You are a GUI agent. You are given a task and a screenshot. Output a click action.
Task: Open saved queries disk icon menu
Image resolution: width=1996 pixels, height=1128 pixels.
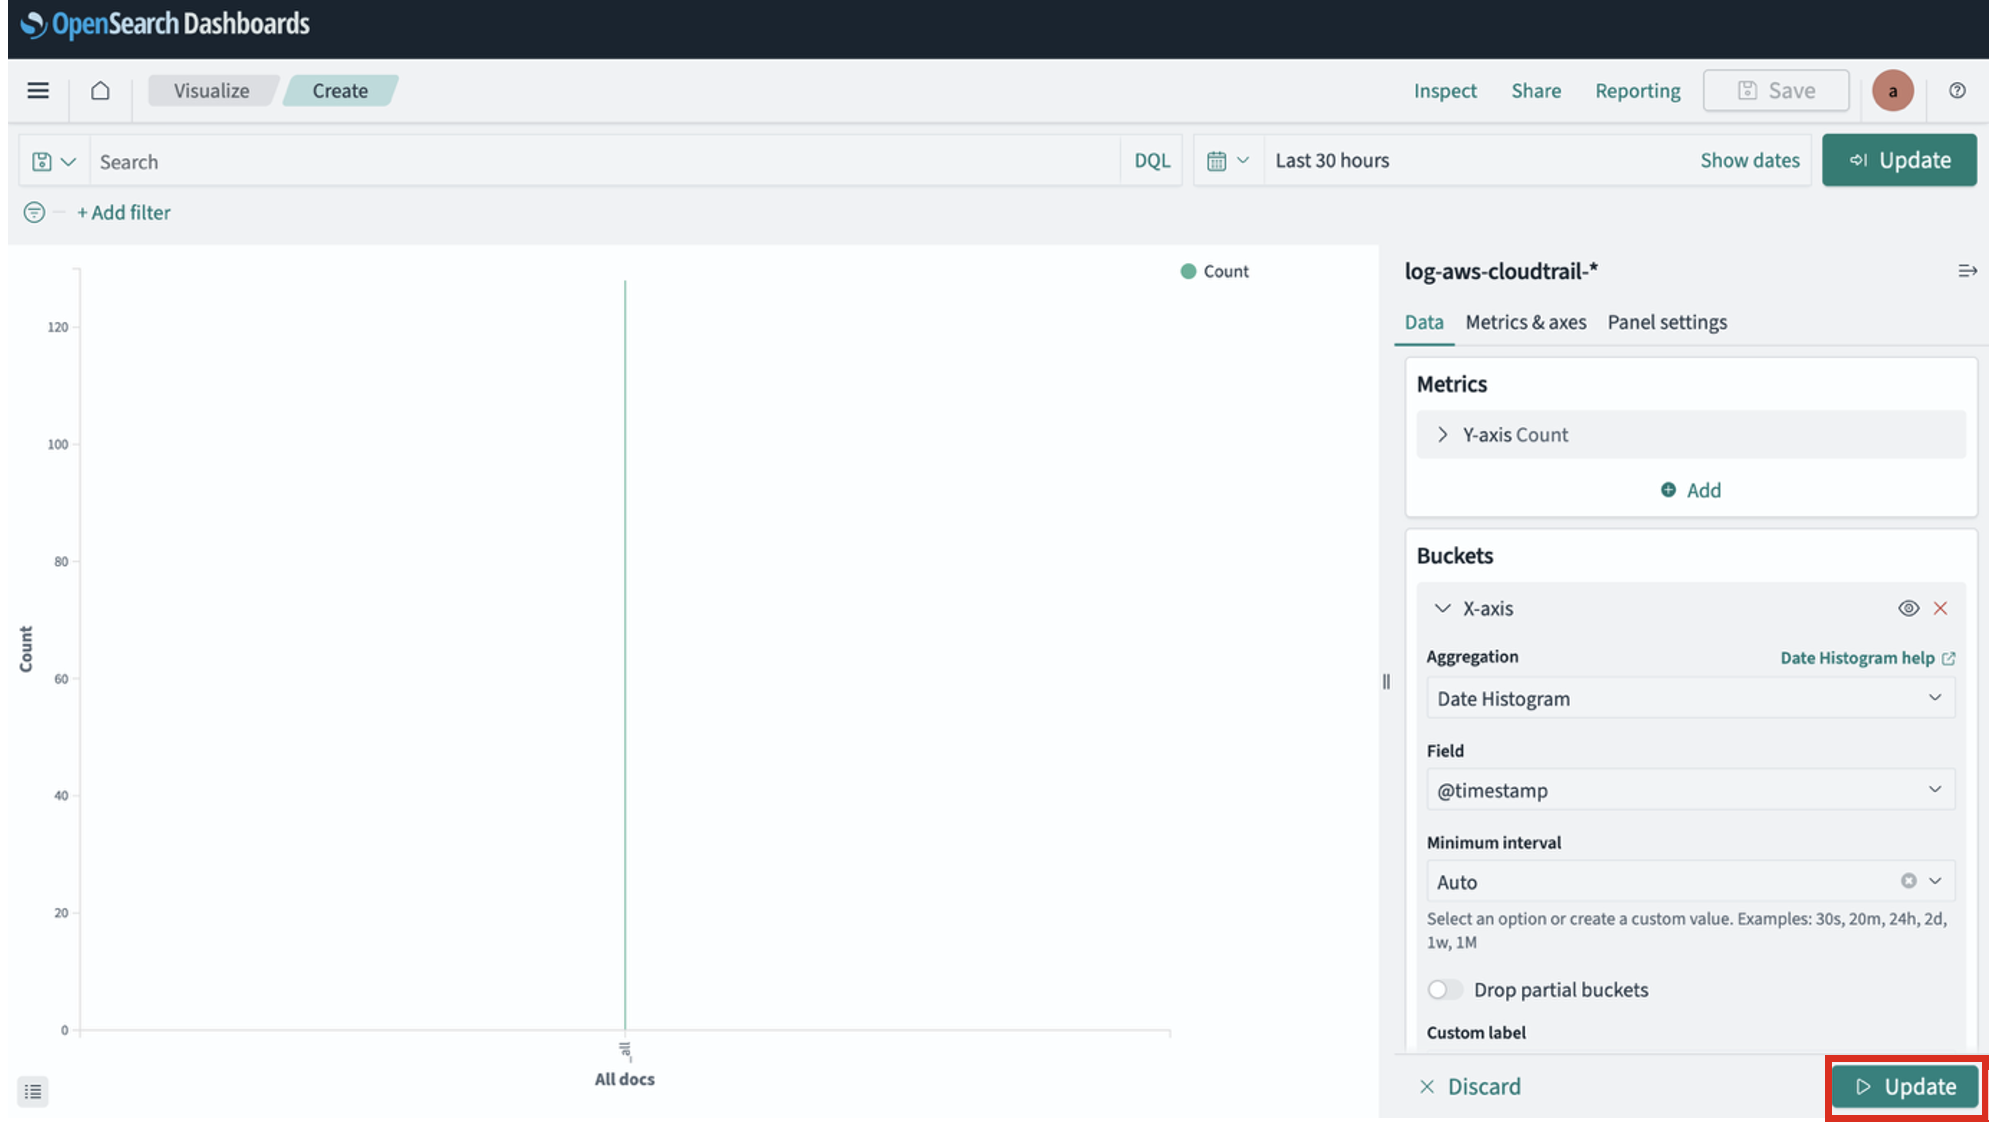[54, 161]
